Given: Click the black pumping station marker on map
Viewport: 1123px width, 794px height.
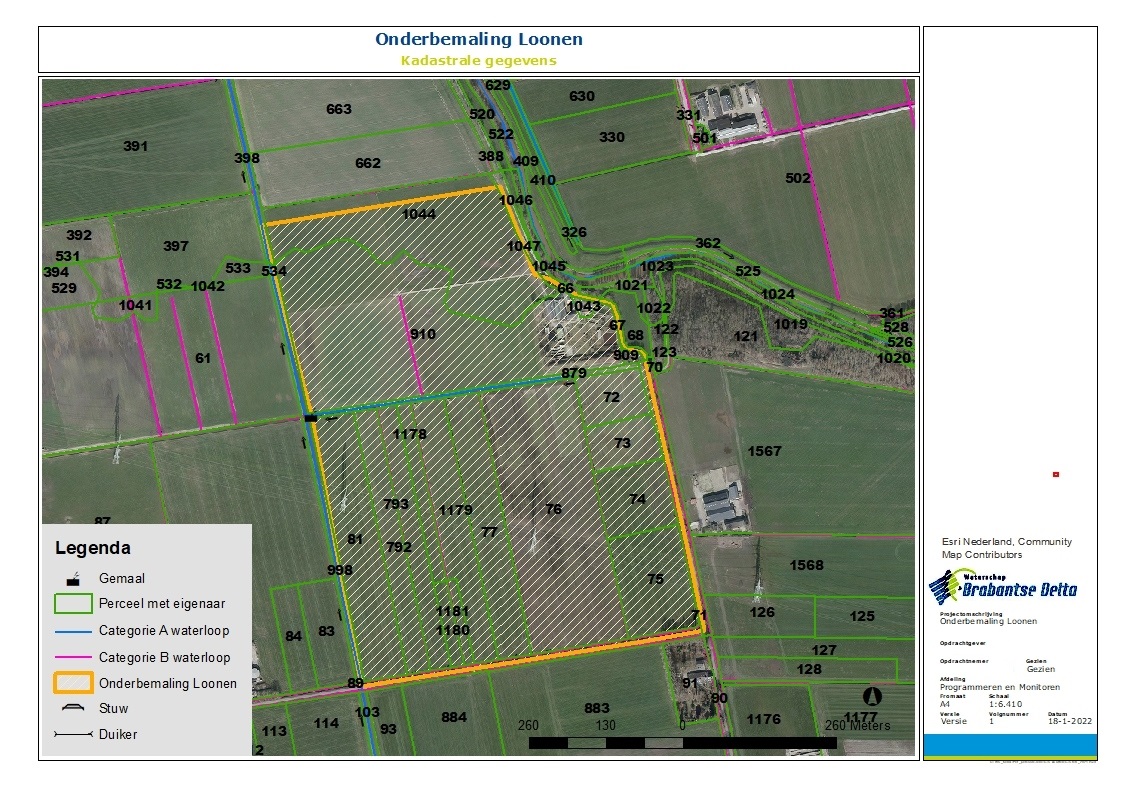Looking at the screenshot, I should pos(310,417).
